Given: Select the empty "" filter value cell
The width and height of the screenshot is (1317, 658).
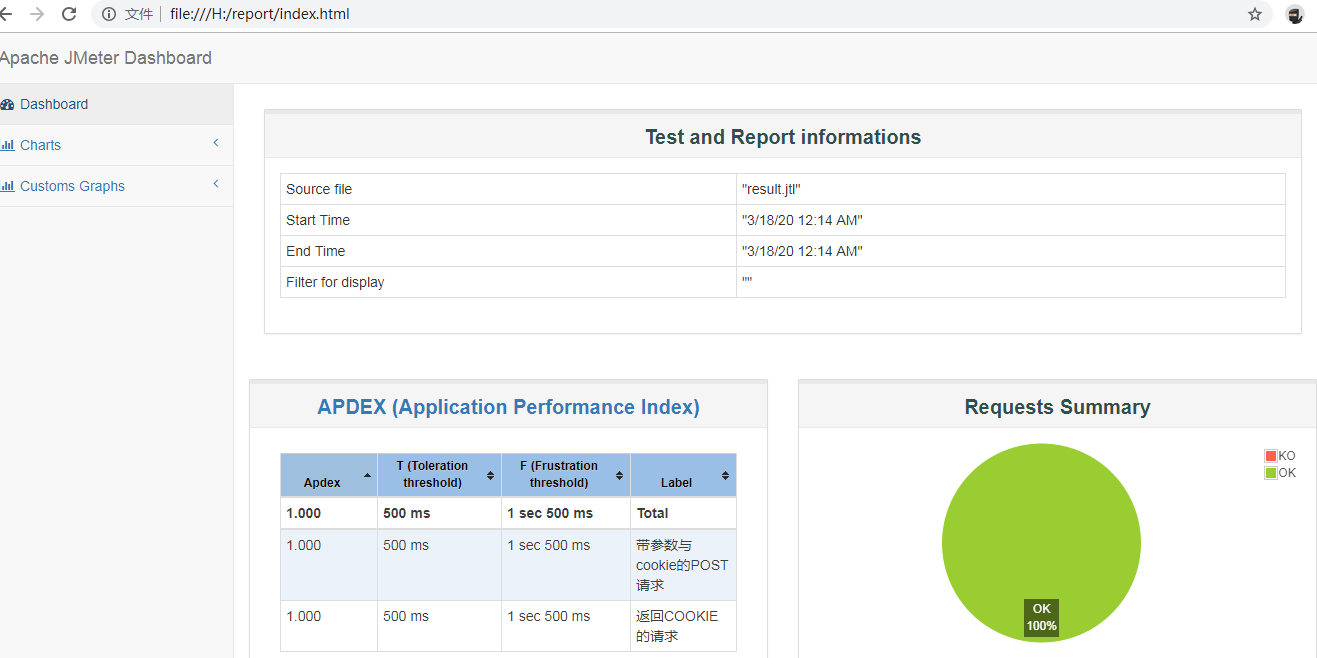Looking at the screenshot, I should [1011, 282].
